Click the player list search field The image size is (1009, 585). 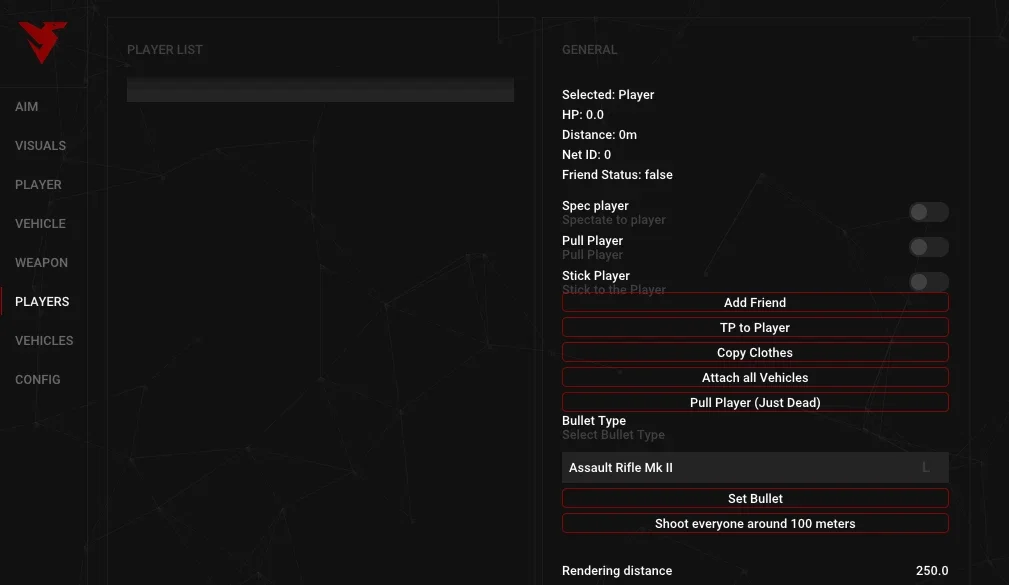point(320,90)
